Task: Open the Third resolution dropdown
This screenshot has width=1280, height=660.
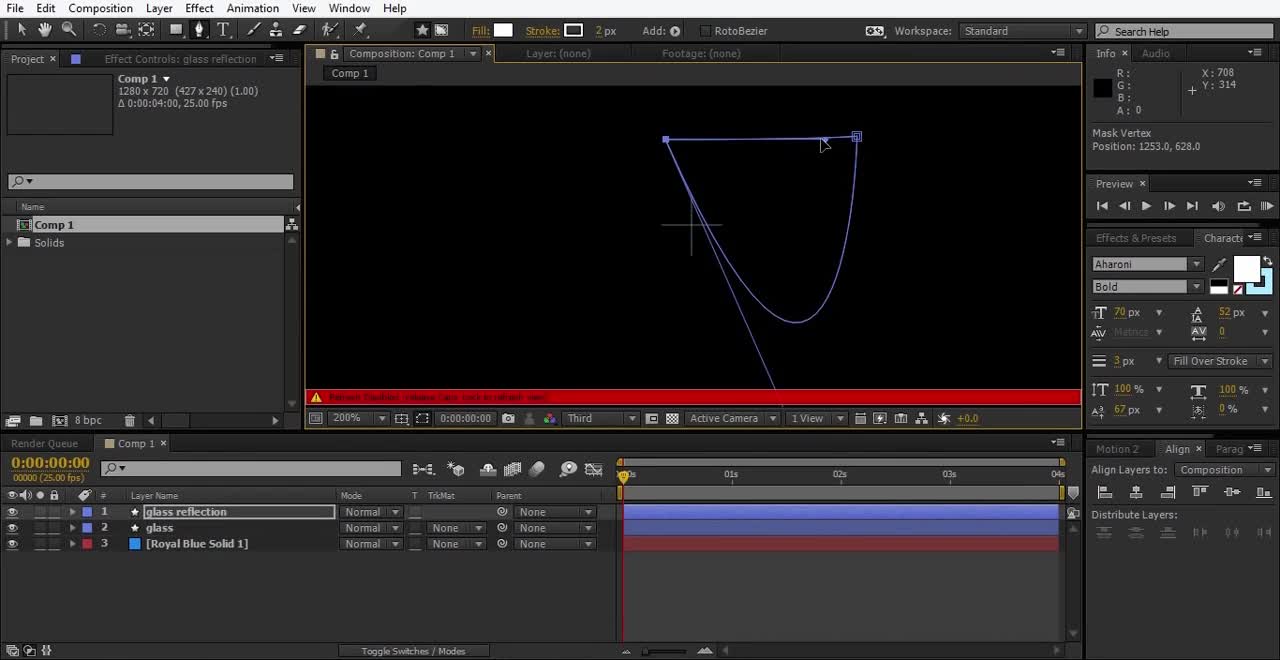Action: 602,418
